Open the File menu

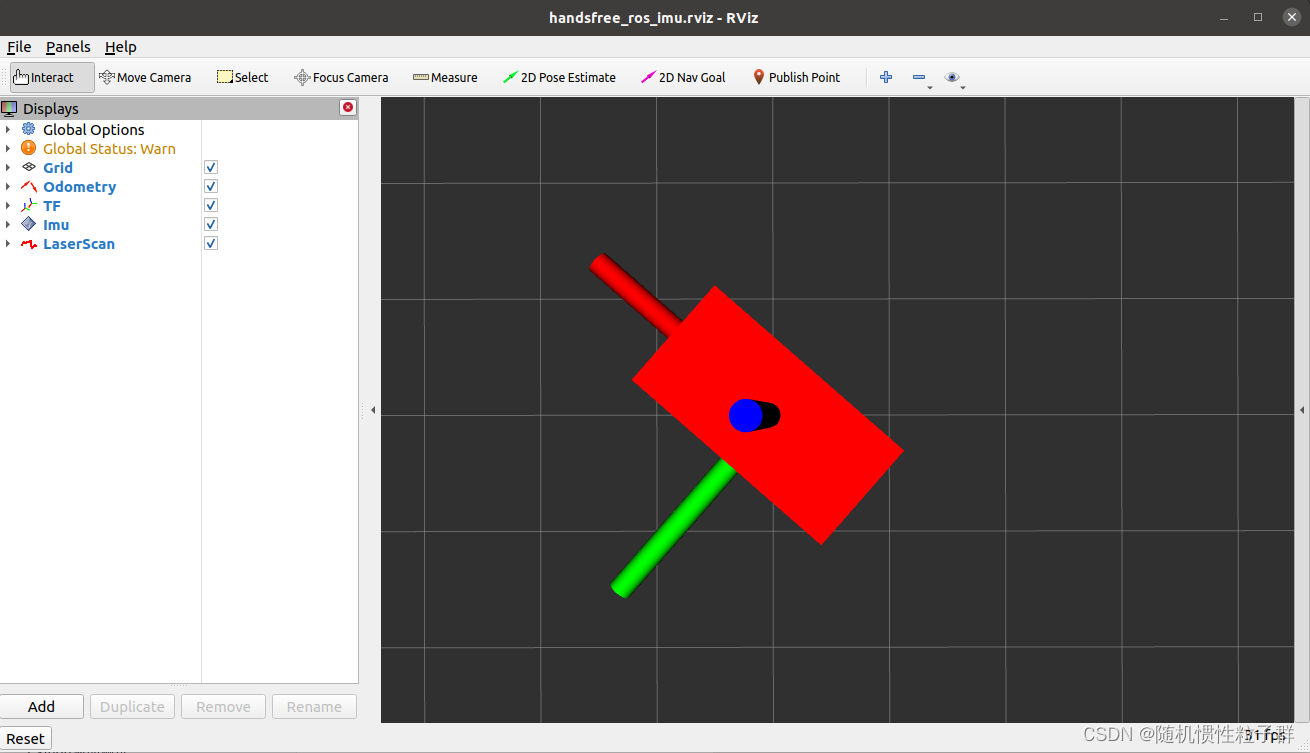point(18,46)
